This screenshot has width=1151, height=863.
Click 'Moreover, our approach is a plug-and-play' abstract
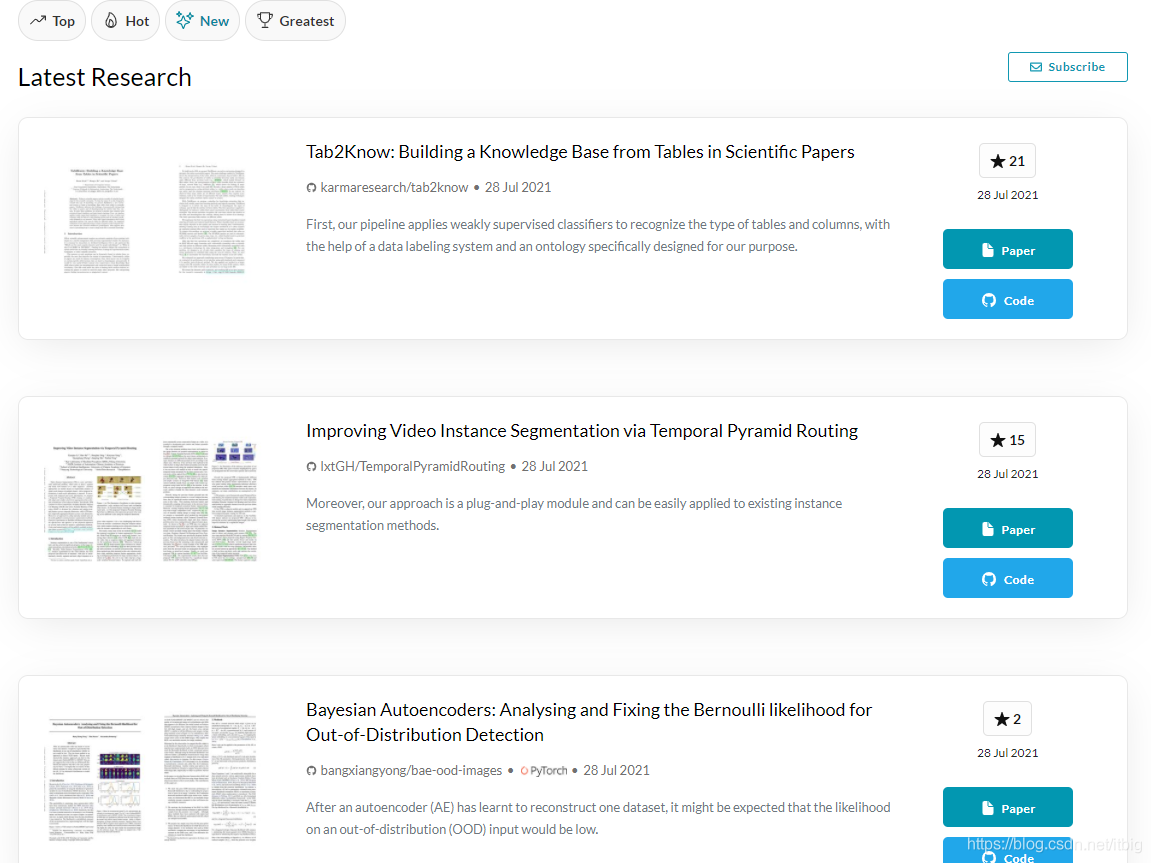tap(574, 514)
